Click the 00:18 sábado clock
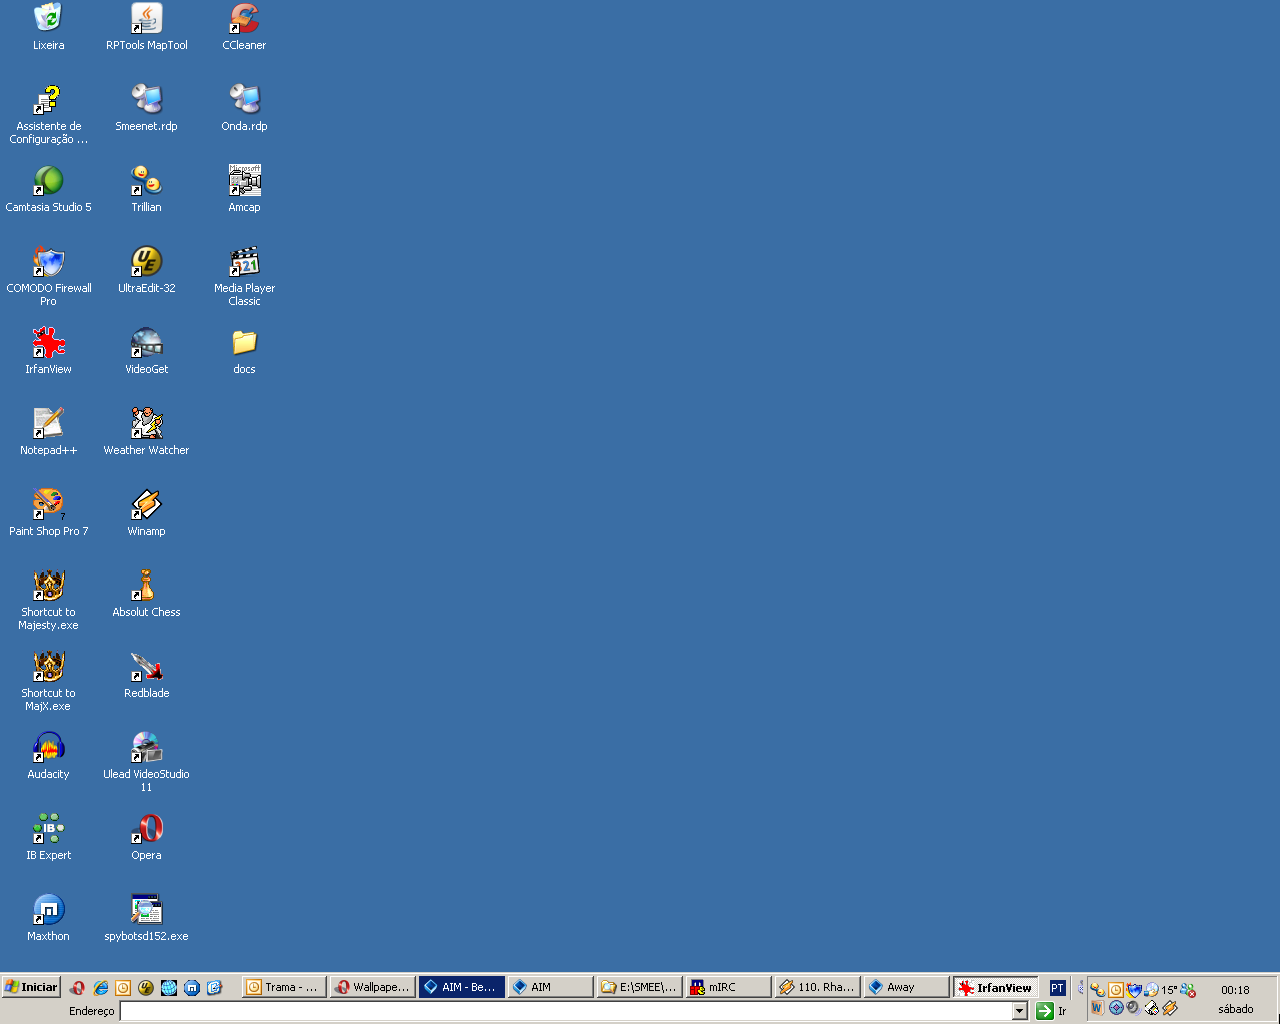This screenshot has height=1024, width=1280. pyautogui.click(x=1236, y=999)
